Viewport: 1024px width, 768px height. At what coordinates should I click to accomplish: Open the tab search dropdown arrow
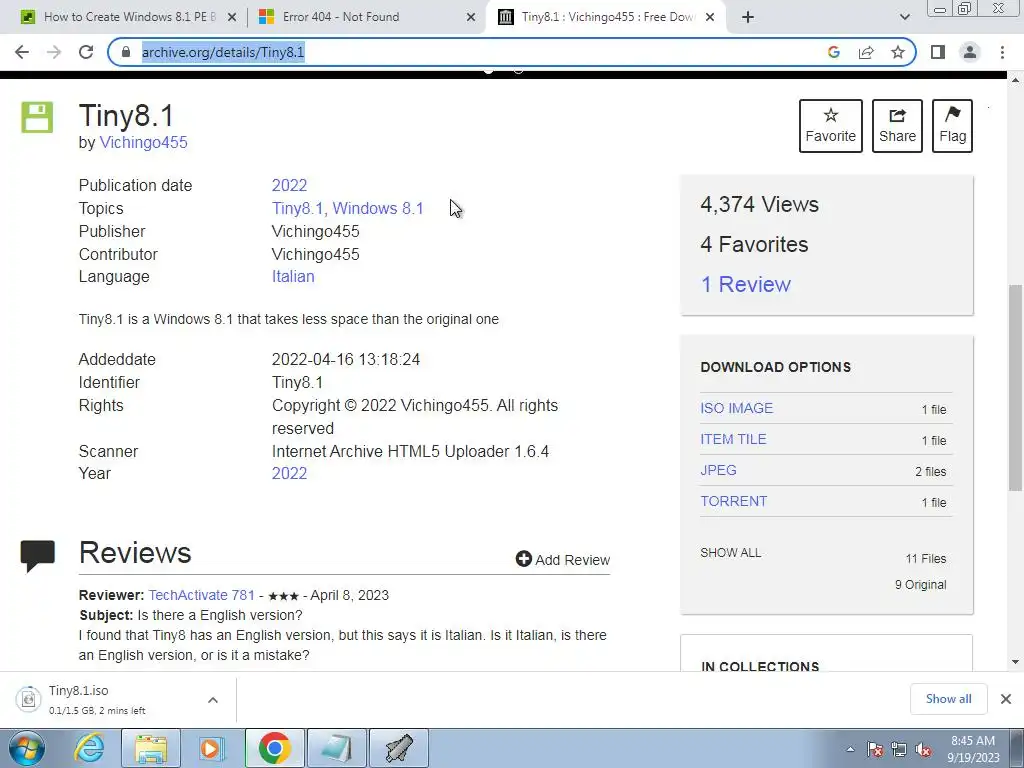pyautogui.click(x=904, y=17)
